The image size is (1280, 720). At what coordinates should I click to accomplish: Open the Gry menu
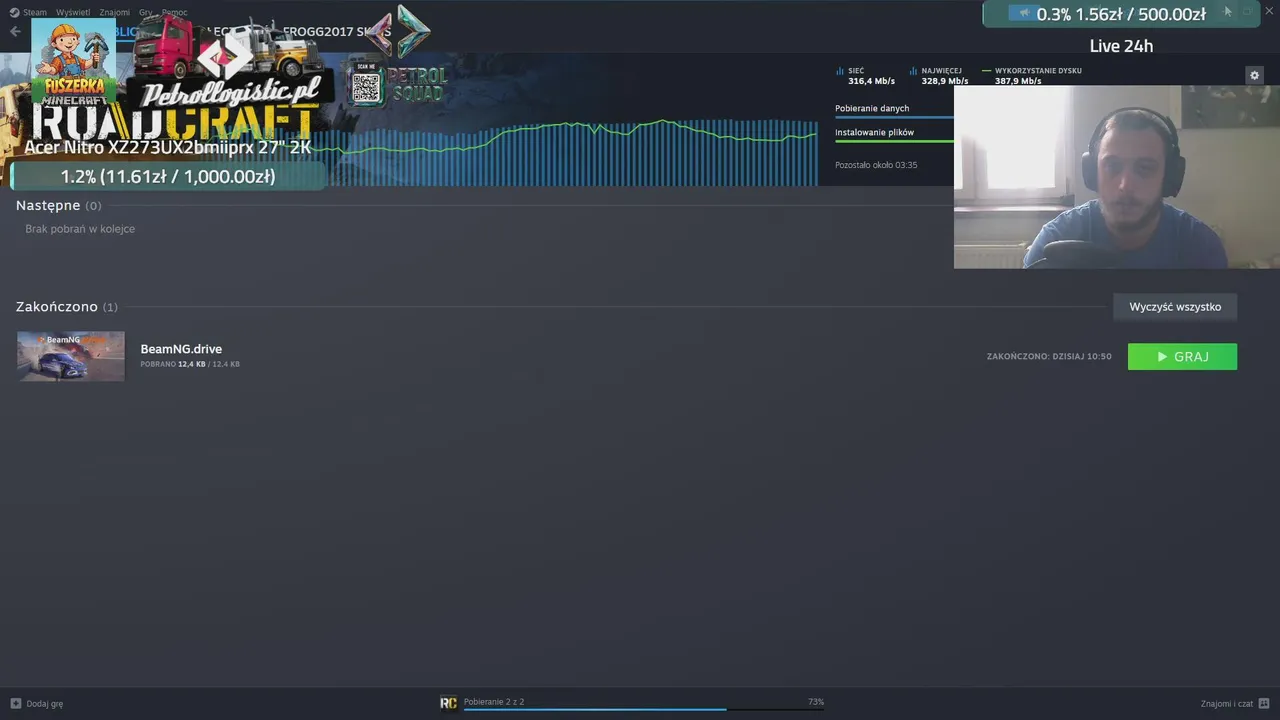pos(146,13)
